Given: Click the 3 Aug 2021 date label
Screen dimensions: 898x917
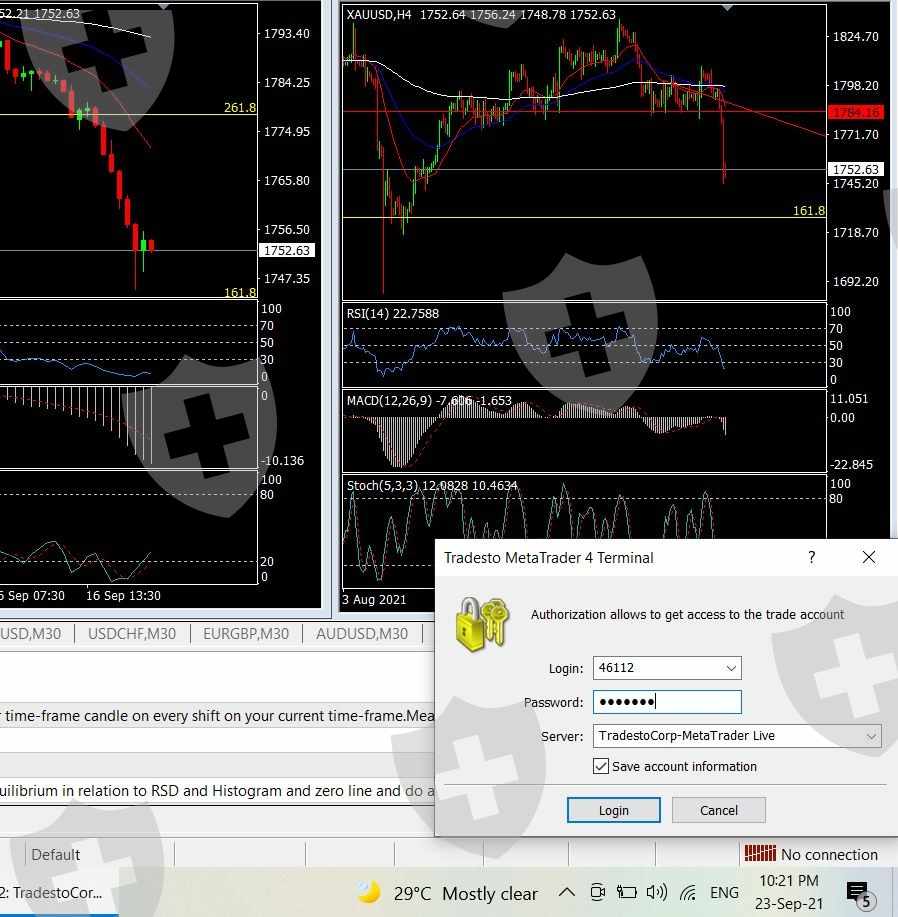Looking at the screenshot, I should [374, 599].
